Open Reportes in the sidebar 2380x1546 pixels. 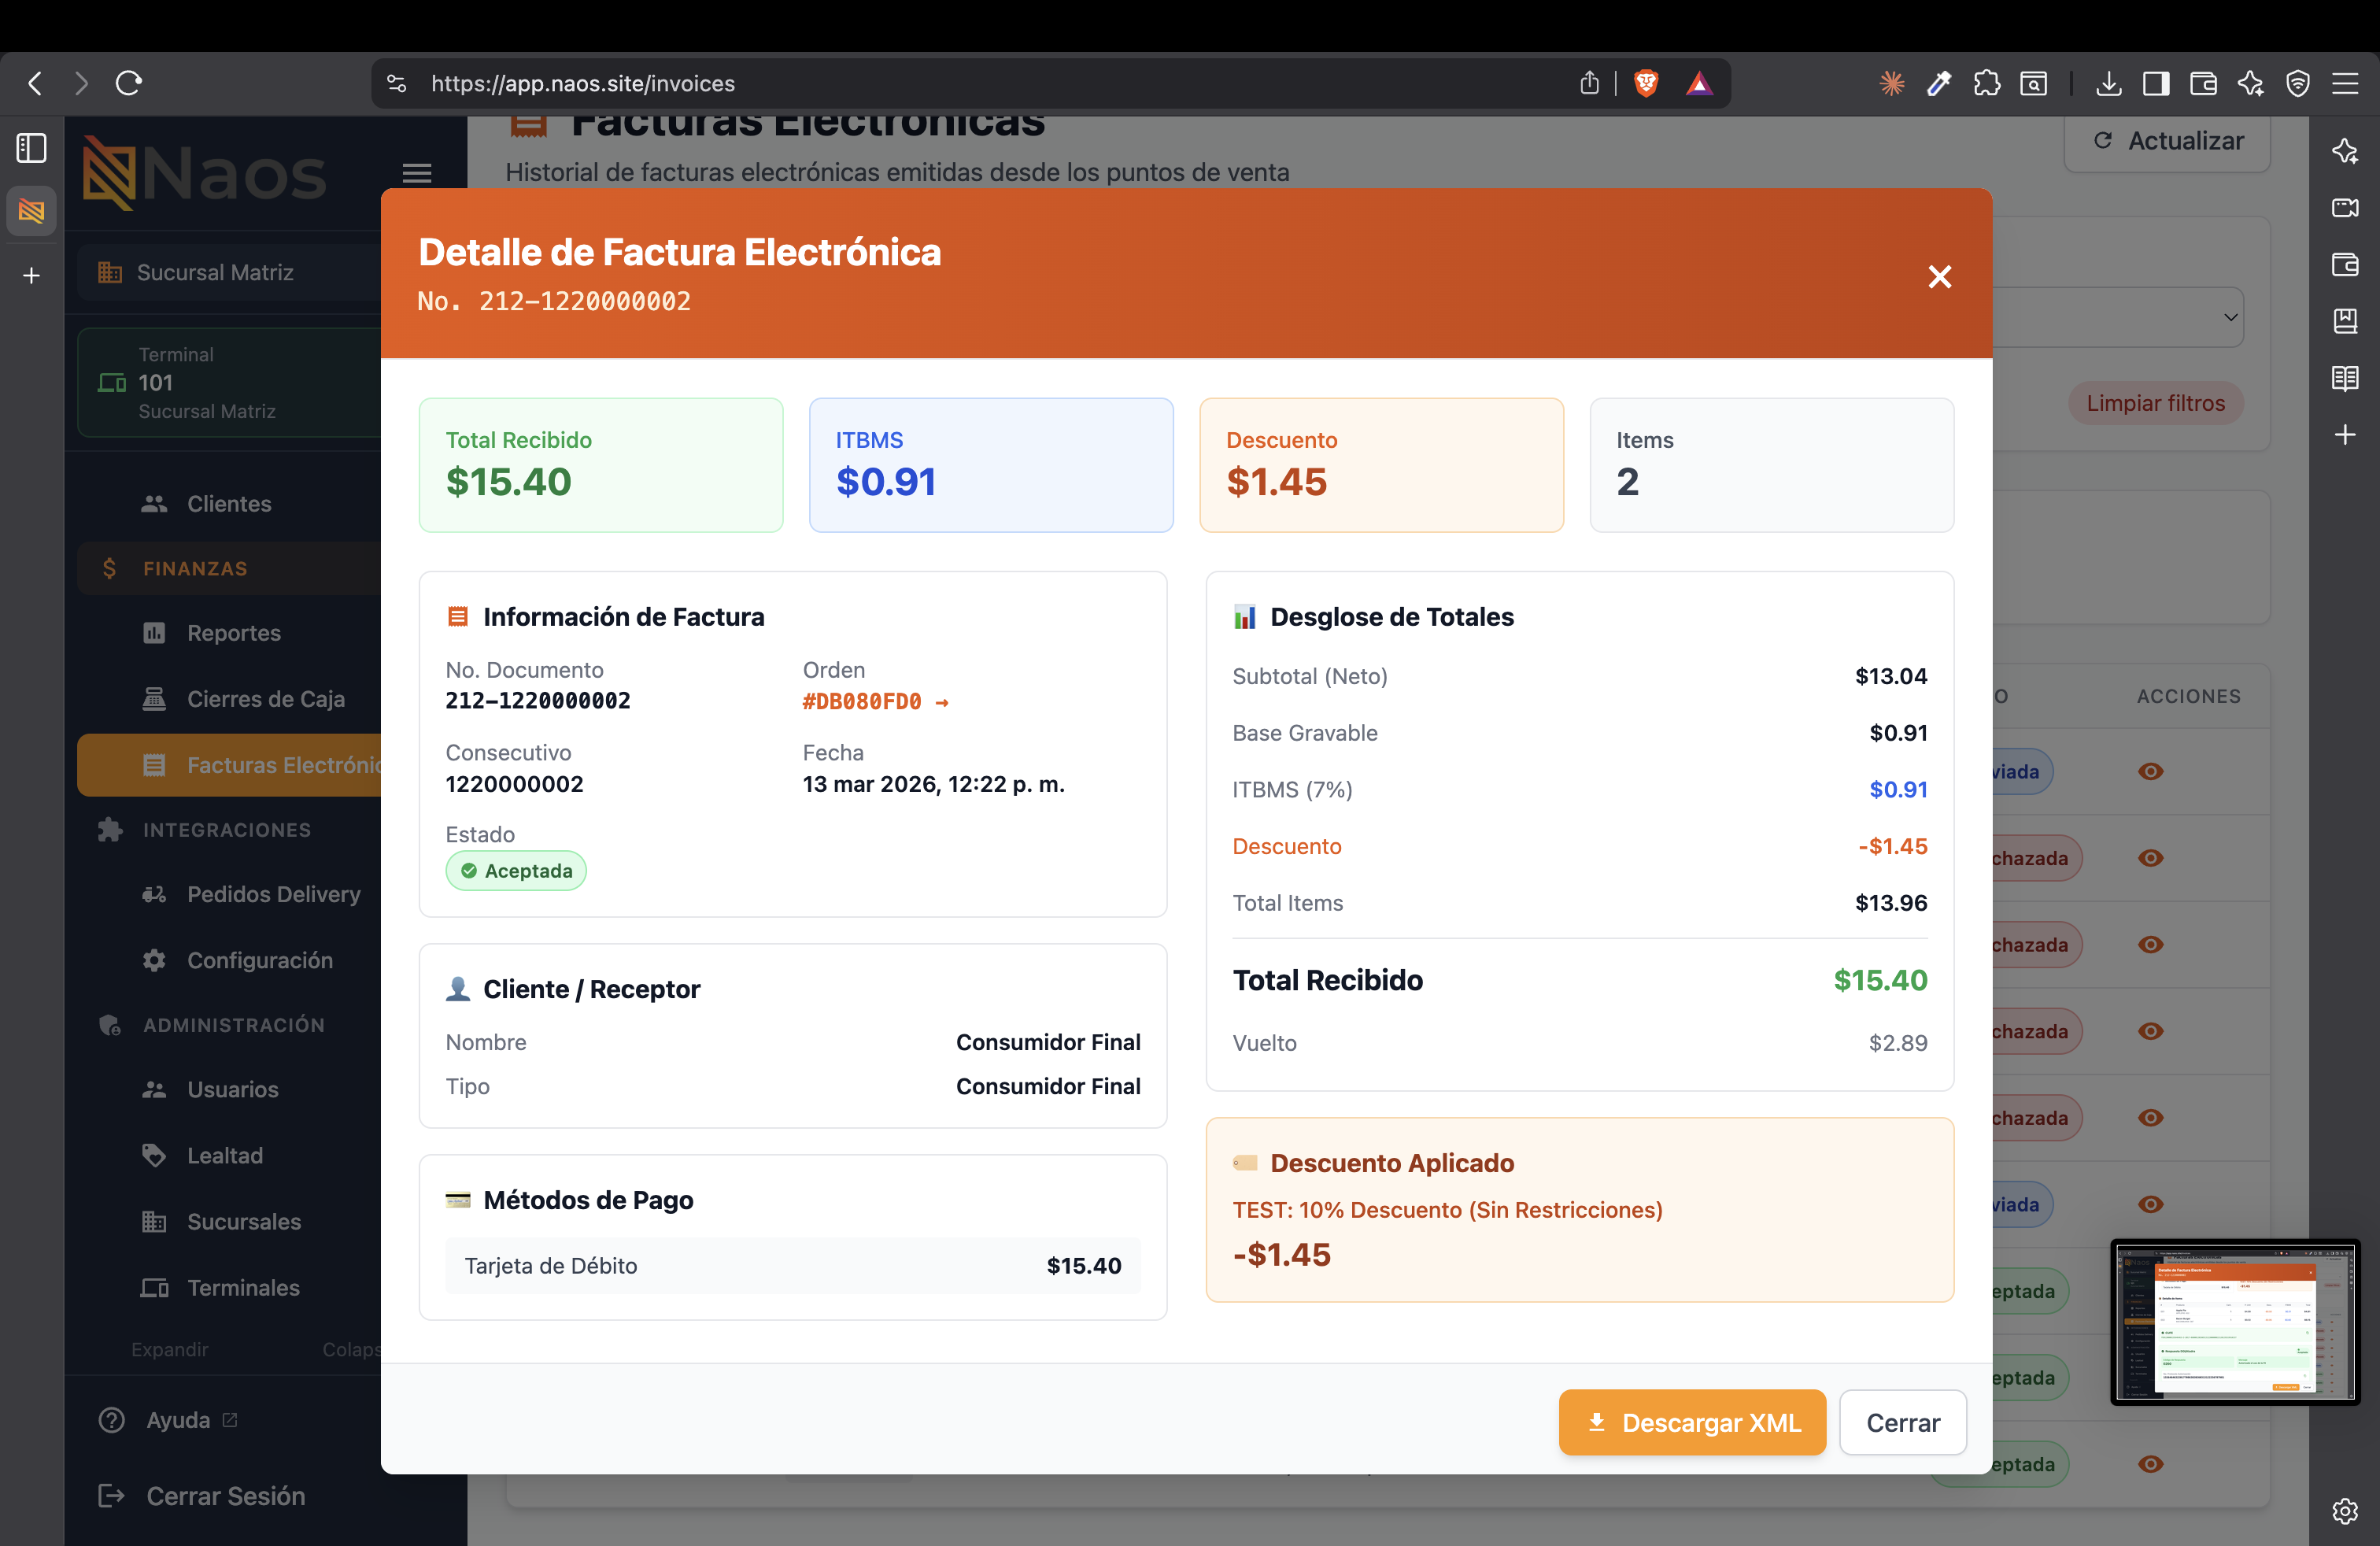click(233, 633)
